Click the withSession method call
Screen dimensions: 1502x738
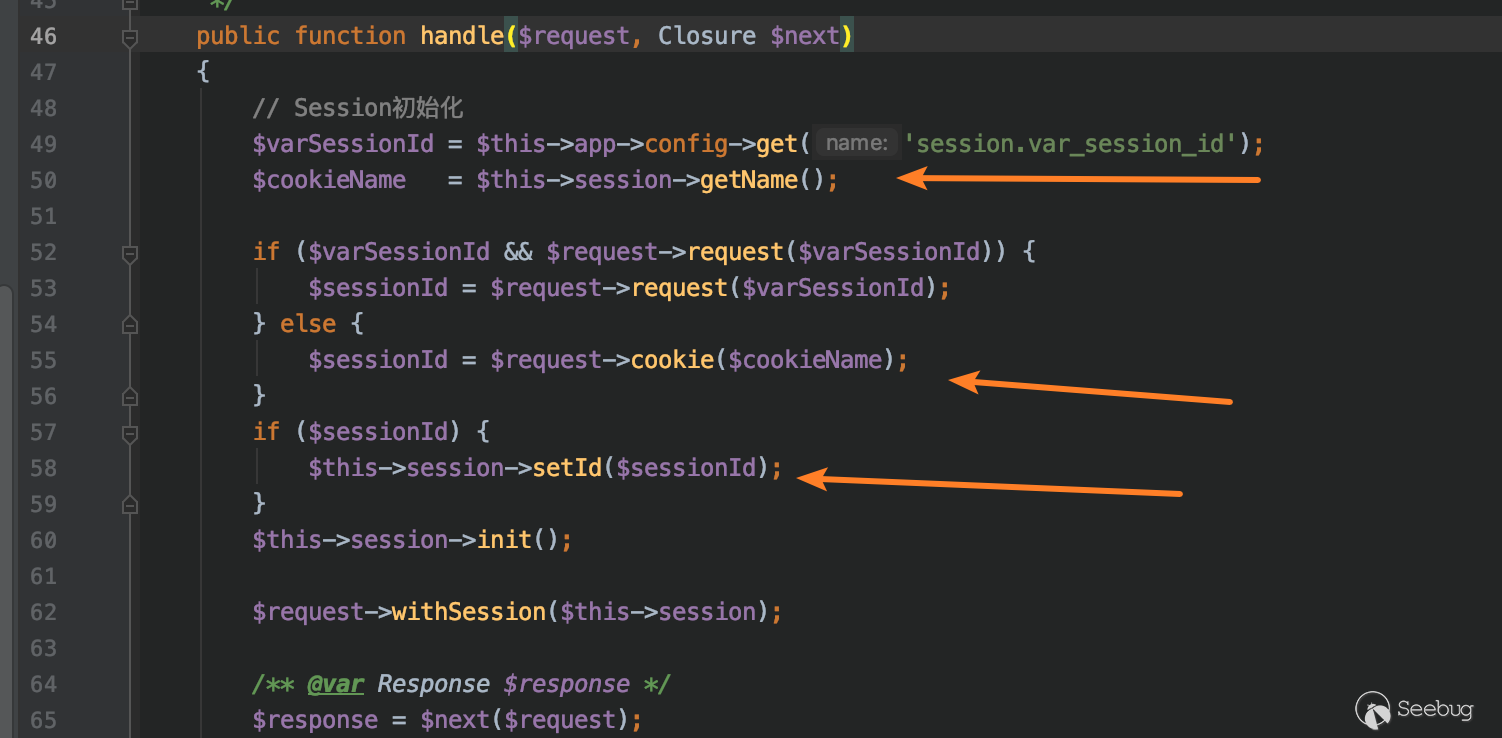(x=468, y=612)
